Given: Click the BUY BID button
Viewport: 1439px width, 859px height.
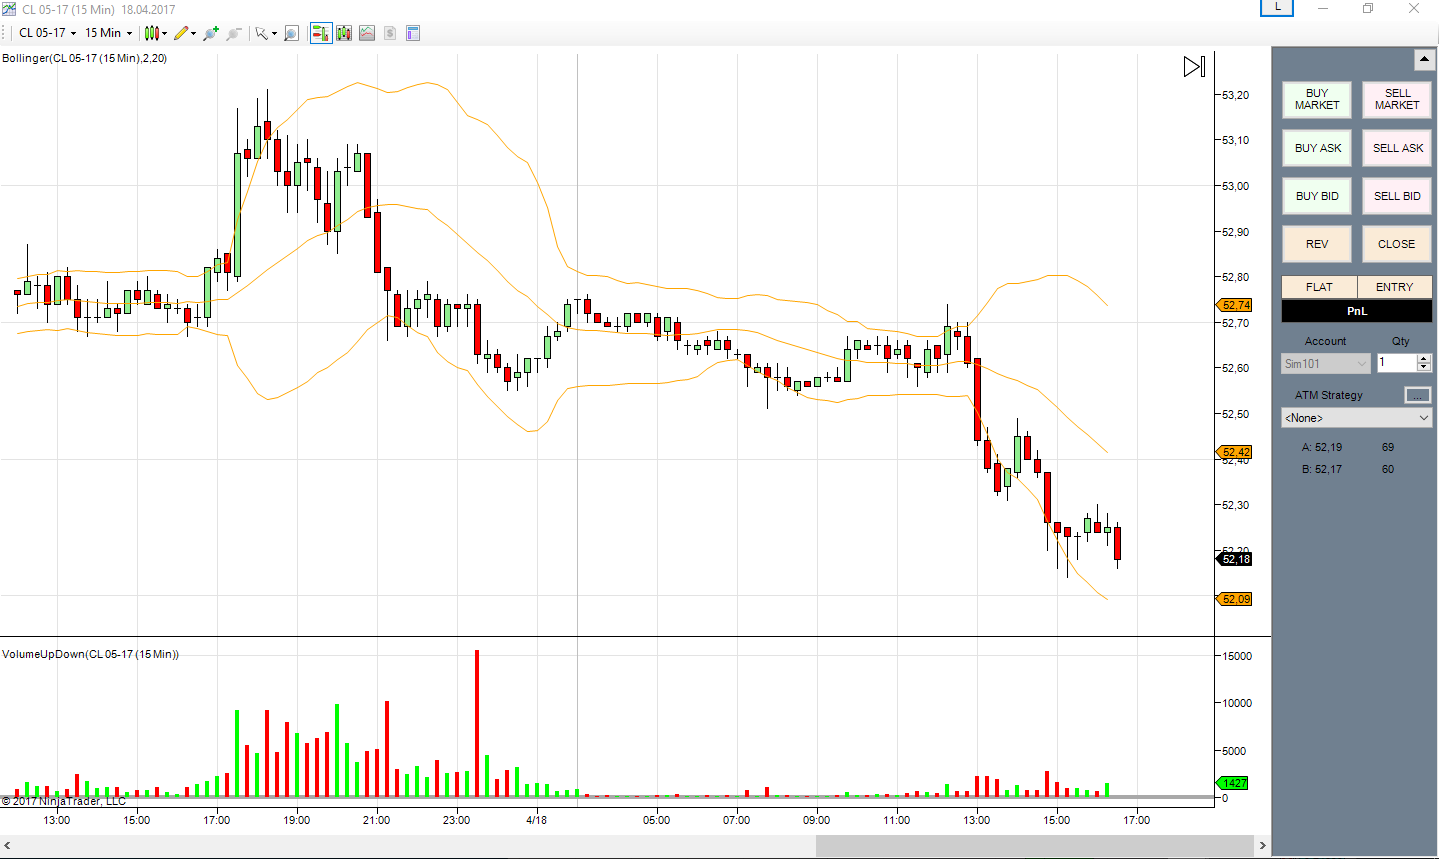Looking at the screenshot, I should point(1317,196).
